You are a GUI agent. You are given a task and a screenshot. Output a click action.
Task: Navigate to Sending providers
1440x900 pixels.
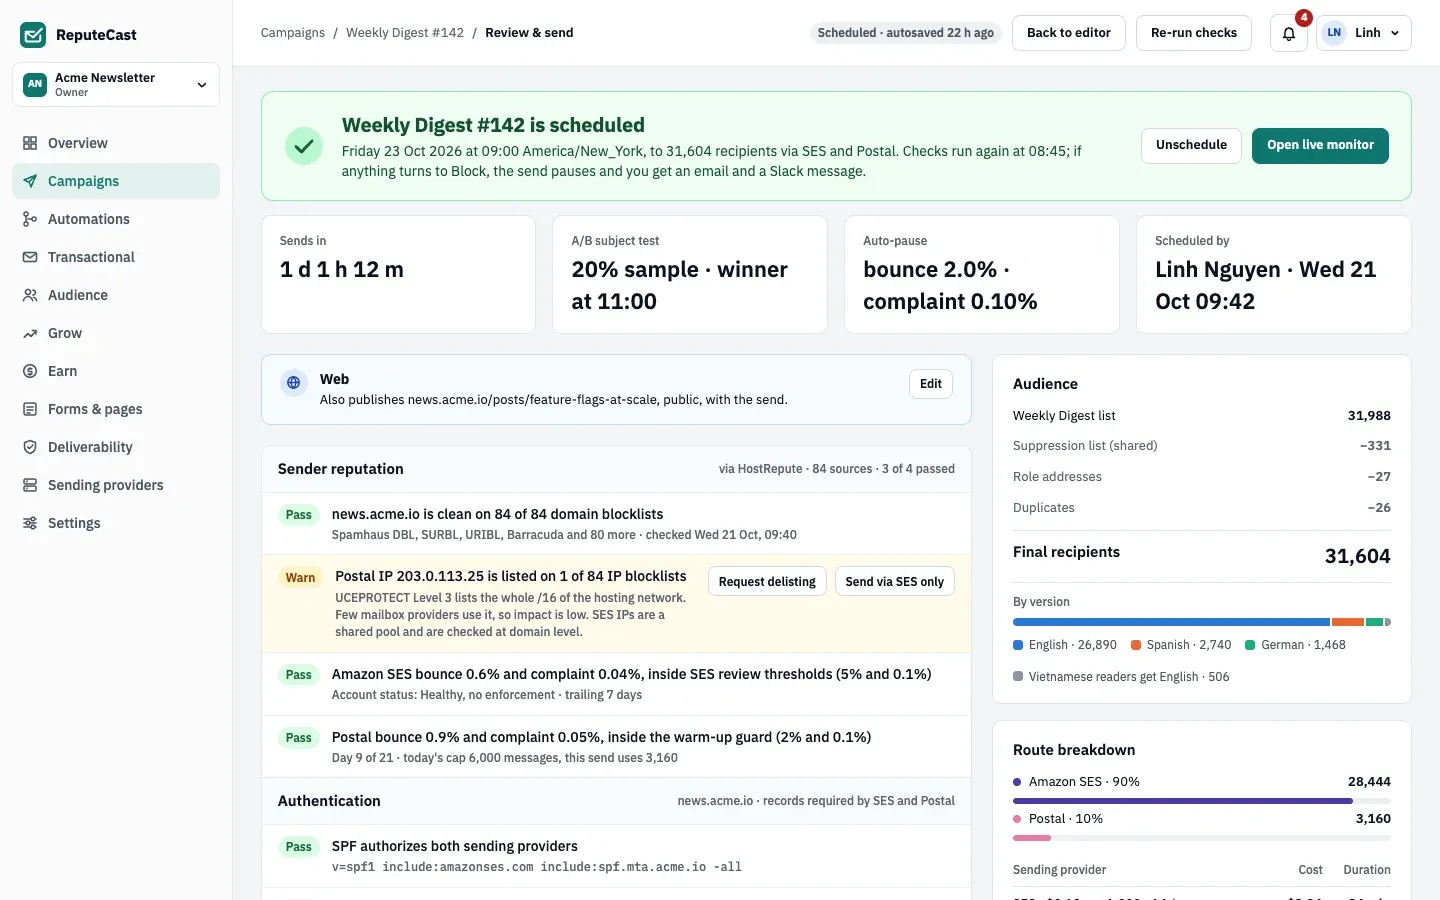pos(116,485)
